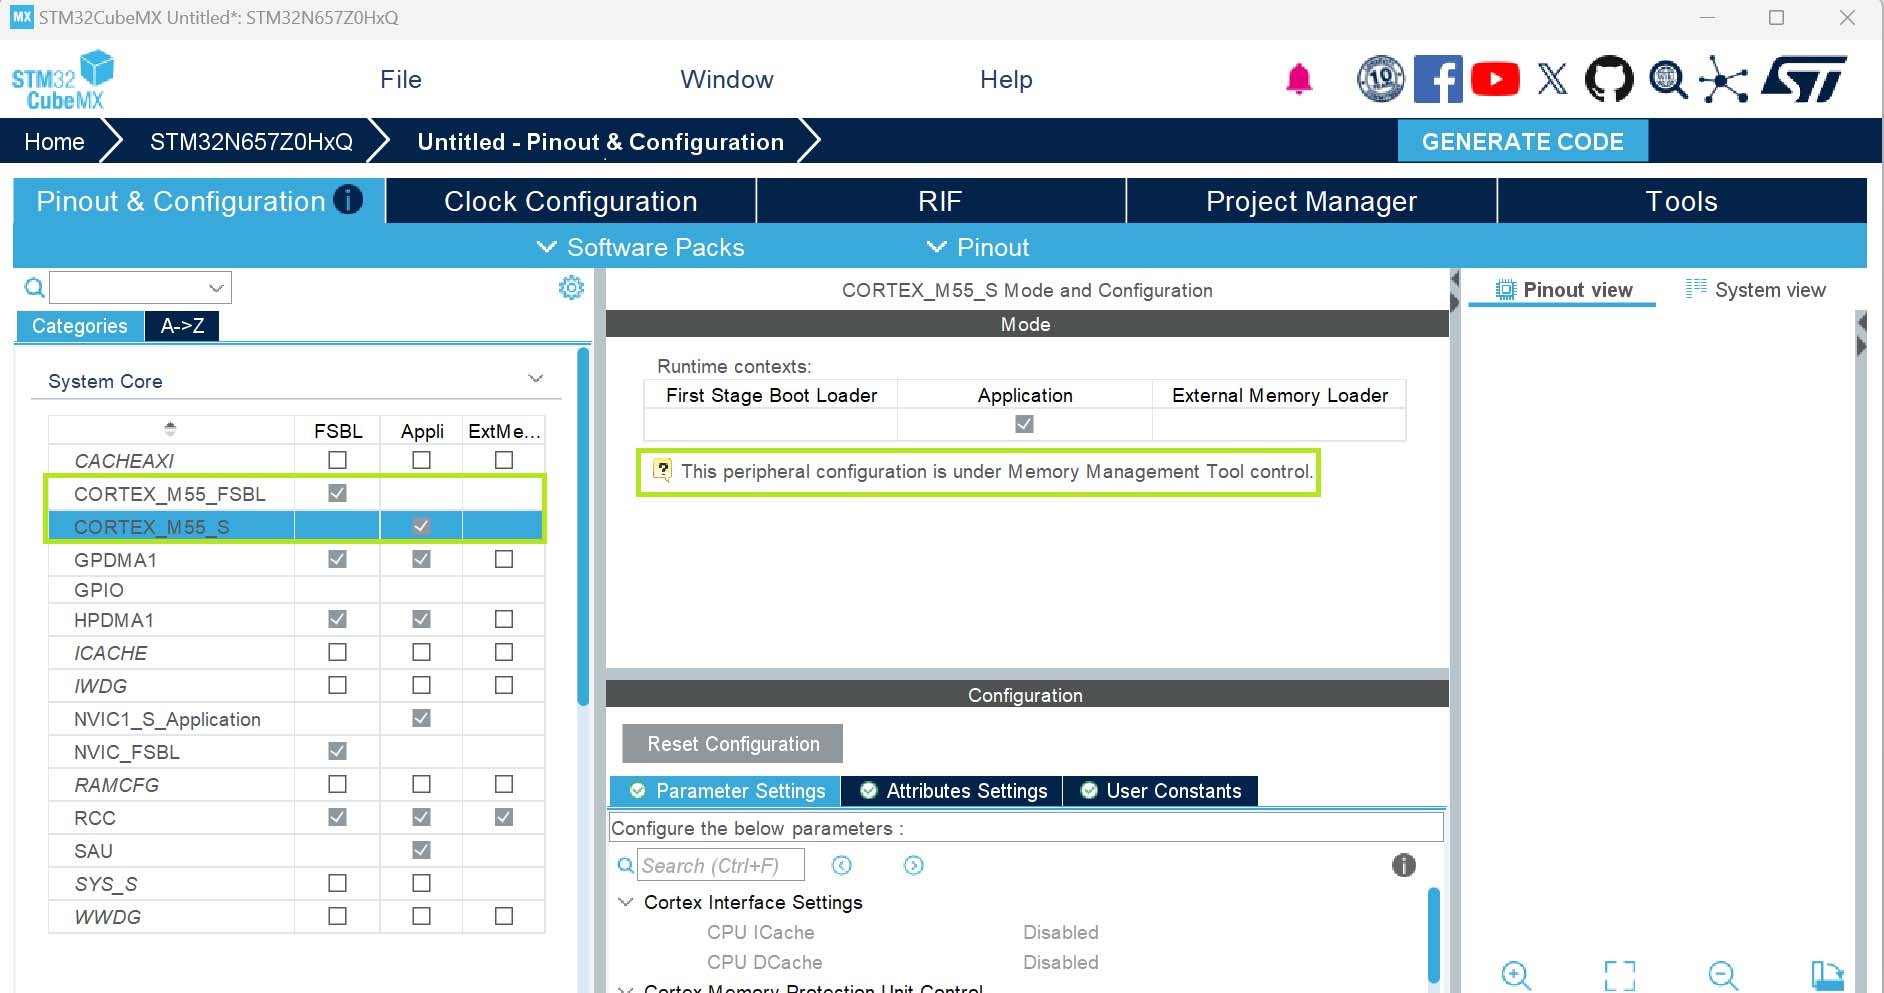Open the YouTube icon link
Screen dimensions: 1884x993
(x=1495, y=79)
